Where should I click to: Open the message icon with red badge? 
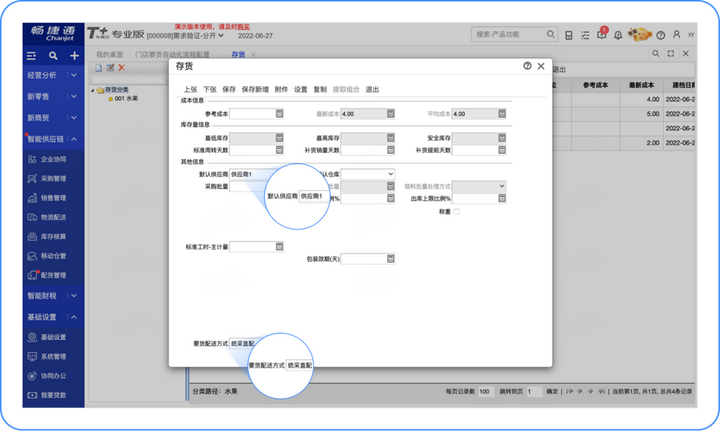pos(602,34)
